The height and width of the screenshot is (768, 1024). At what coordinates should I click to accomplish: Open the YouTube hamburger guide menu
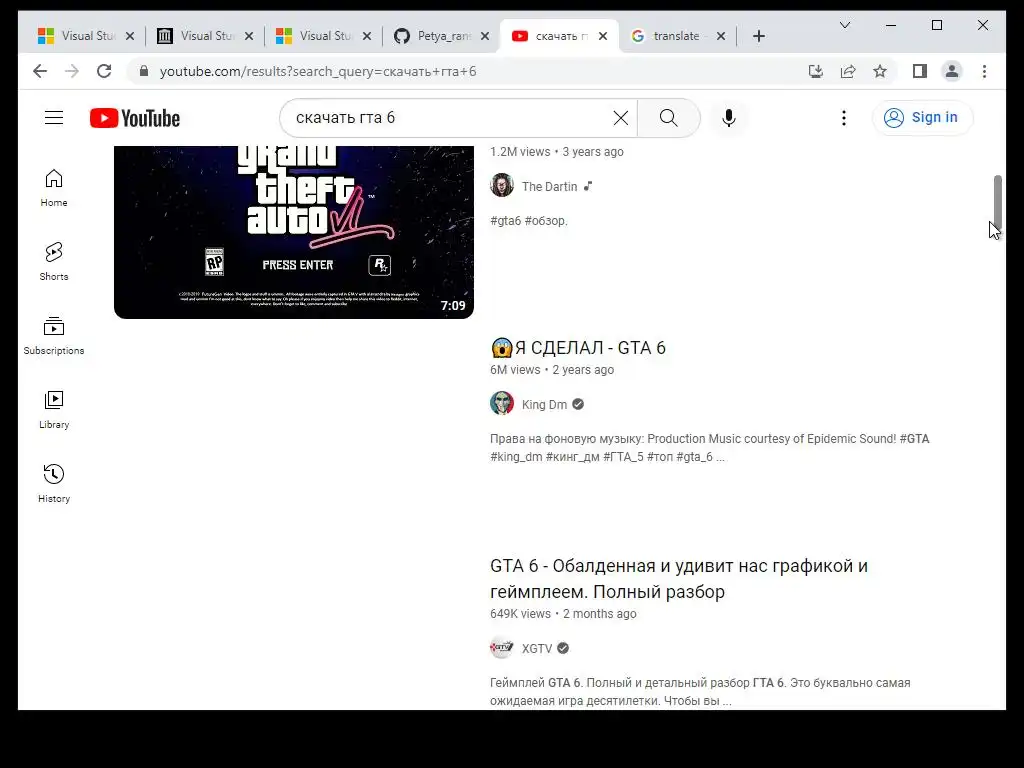coord(54,118)
